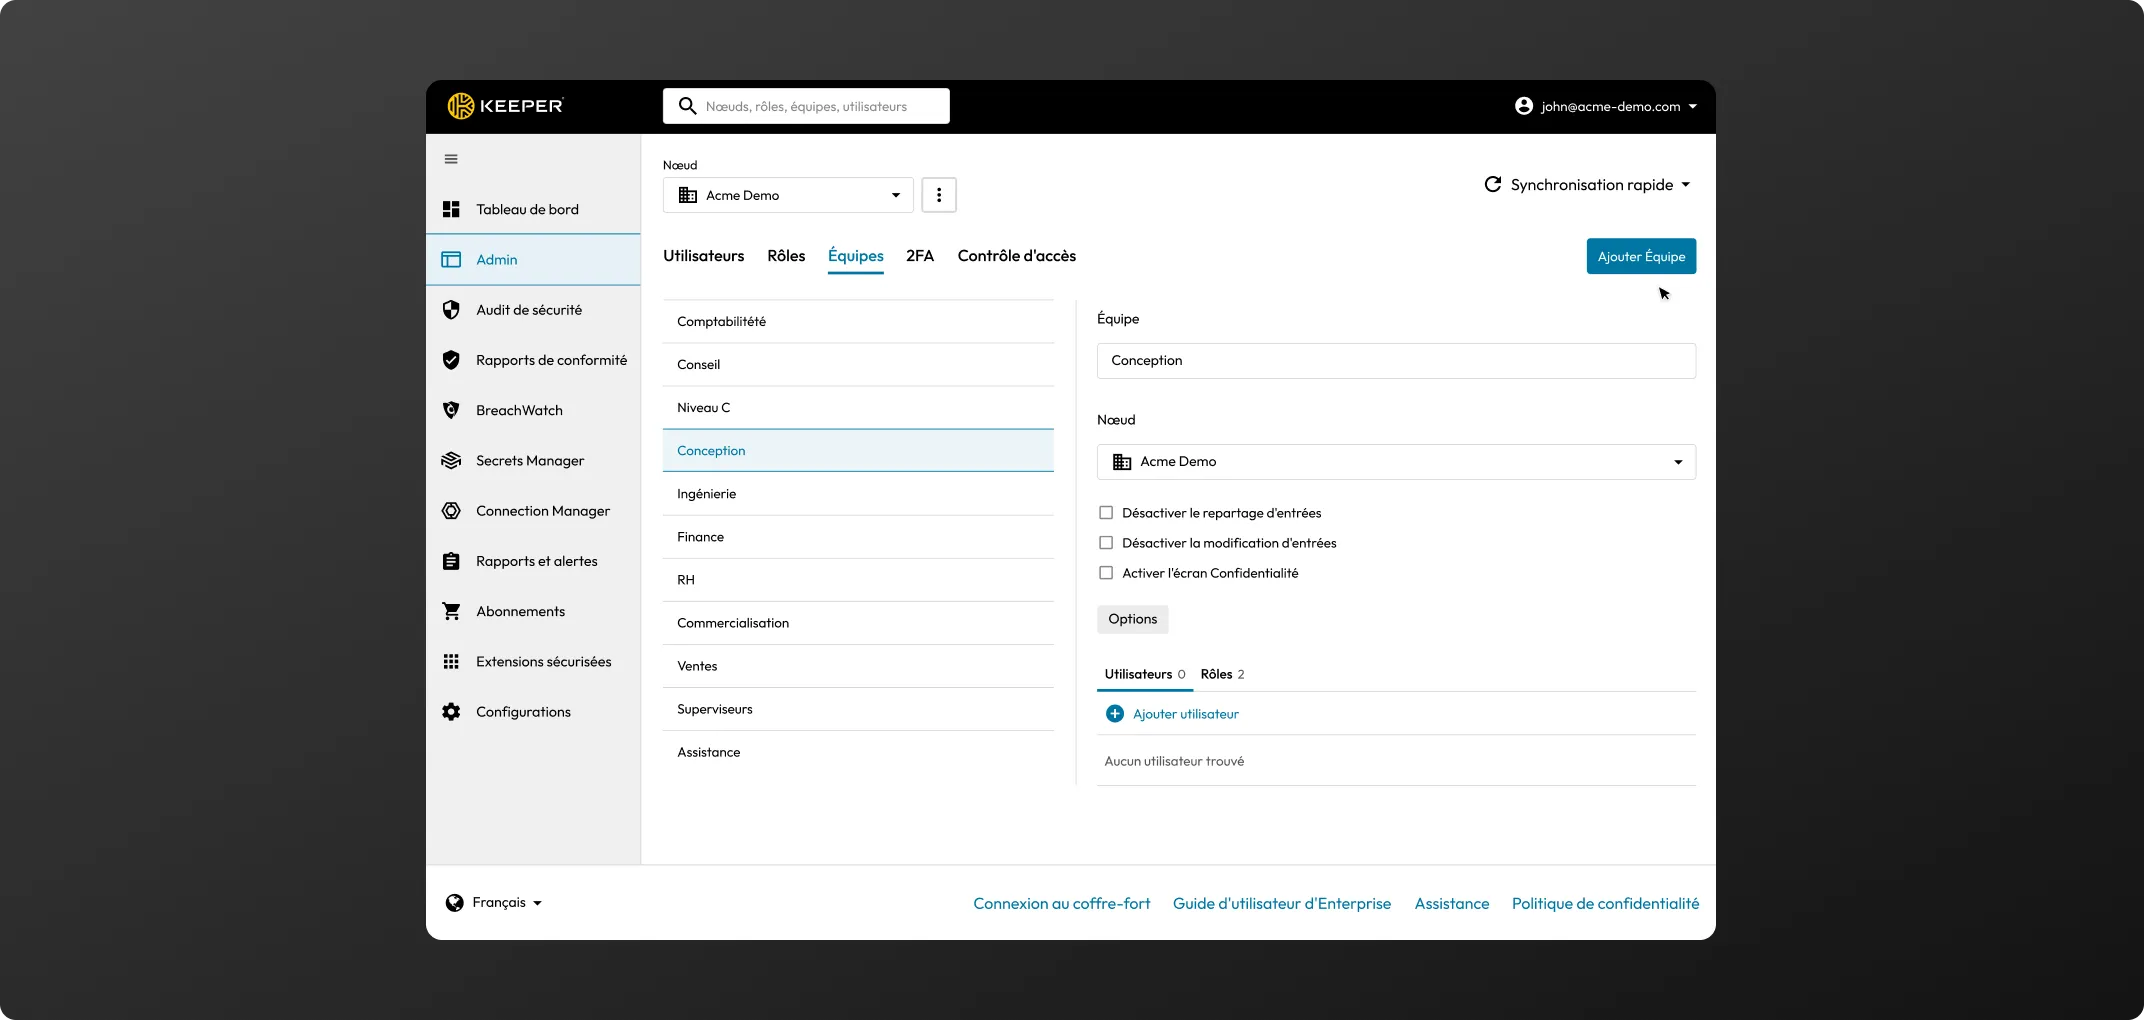Show team Utilisateurs 0 sub-tab
This screenshot has height=1020, width=2144.
[x=1145, y=674]
